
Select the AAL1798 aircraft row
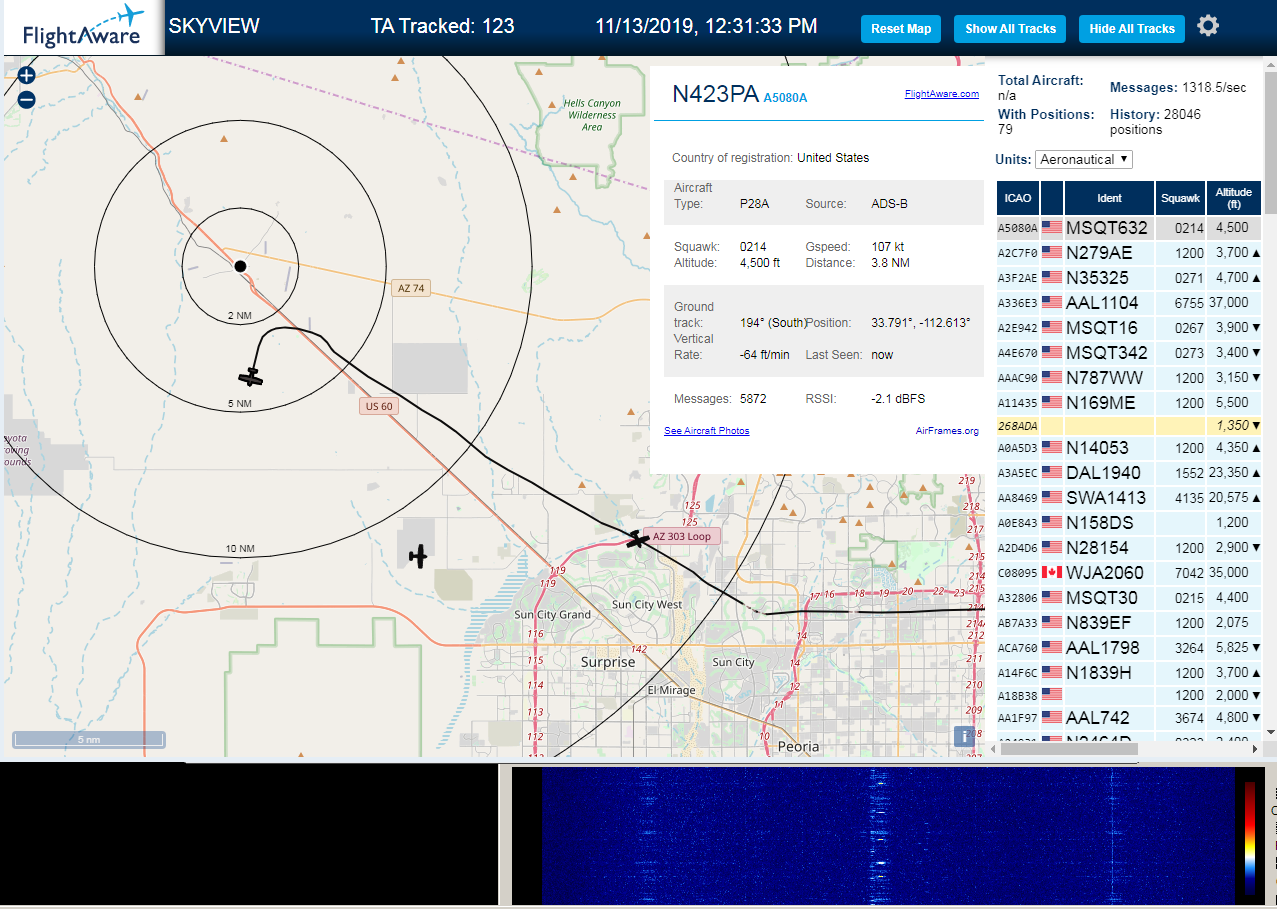tap(1130, 647)
